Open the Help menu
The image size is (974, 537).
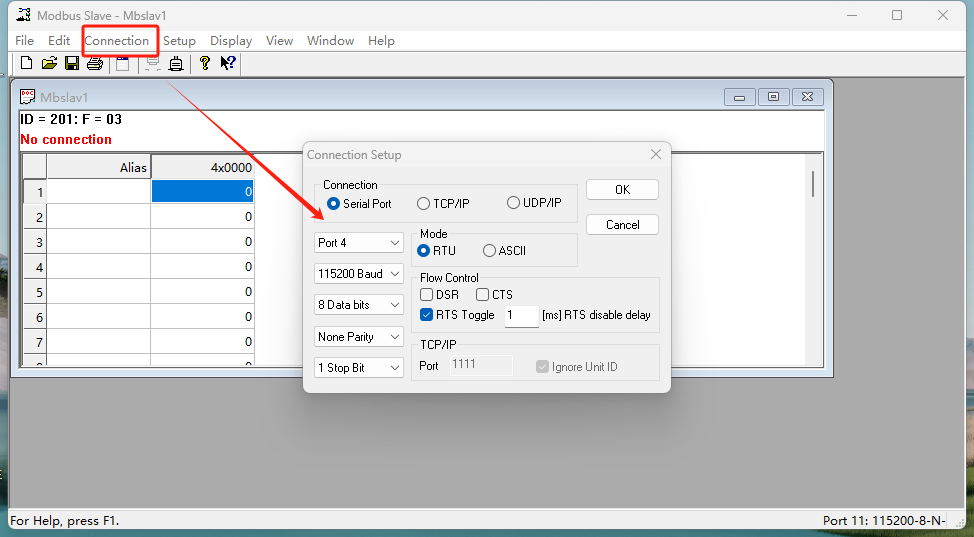coord(381,40)
